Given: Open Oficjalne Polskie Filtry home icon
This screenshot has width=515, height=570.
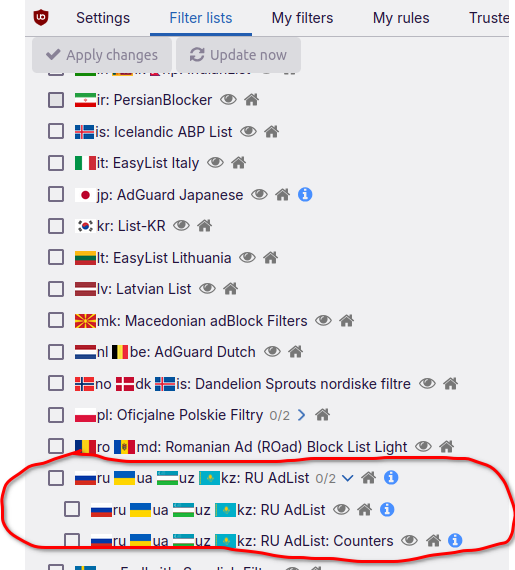Looking at the screenshot, I should (x=322, y=415).
